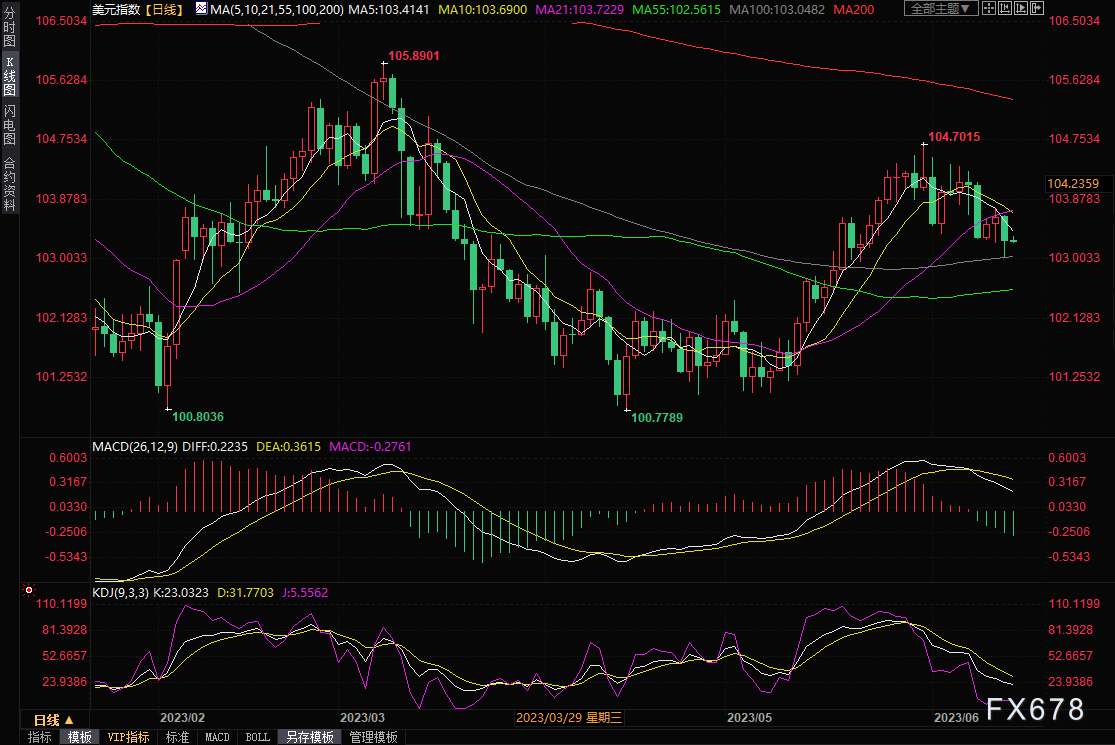
Task: Click the 104.7015 high price marker
Action: point(954,136)
